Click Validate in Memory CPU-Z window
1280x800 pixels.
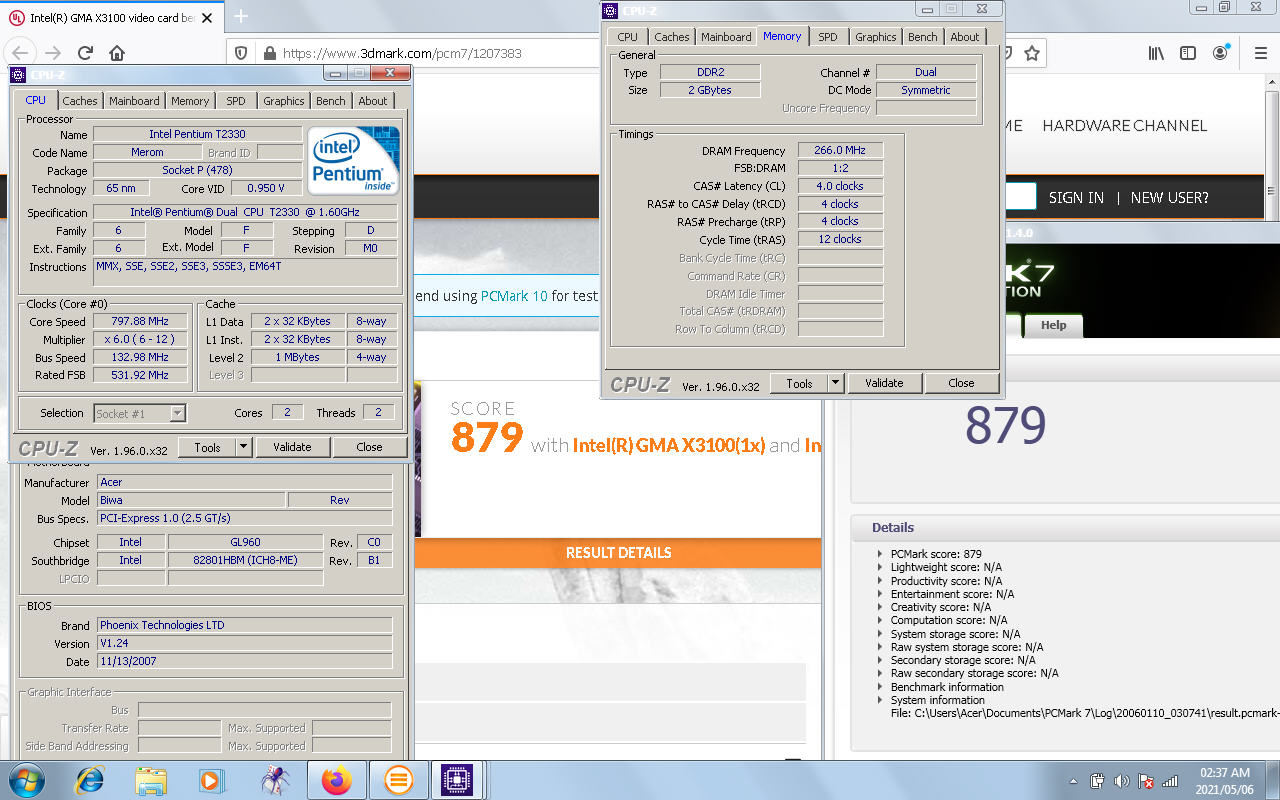coord(884,383)
